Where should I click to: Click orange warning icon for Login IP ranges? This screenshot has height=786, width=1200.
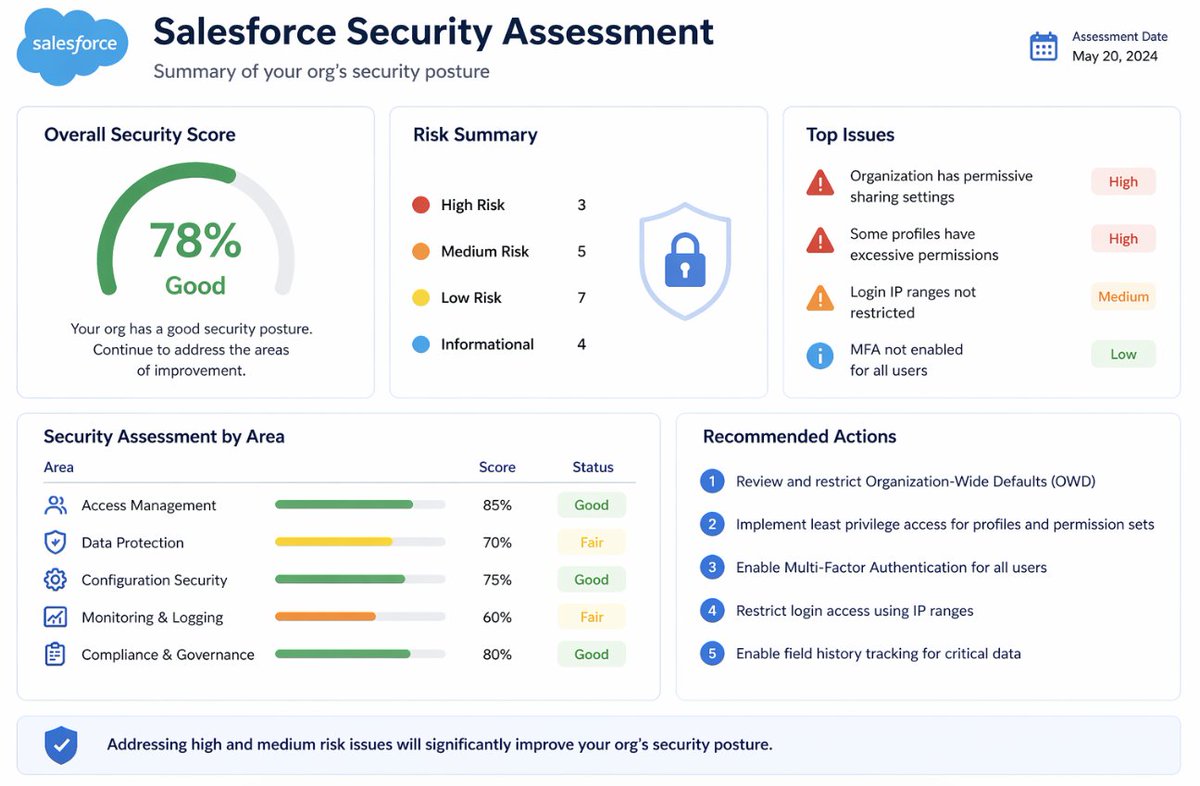pyautogui.click(x=820, y=298)
